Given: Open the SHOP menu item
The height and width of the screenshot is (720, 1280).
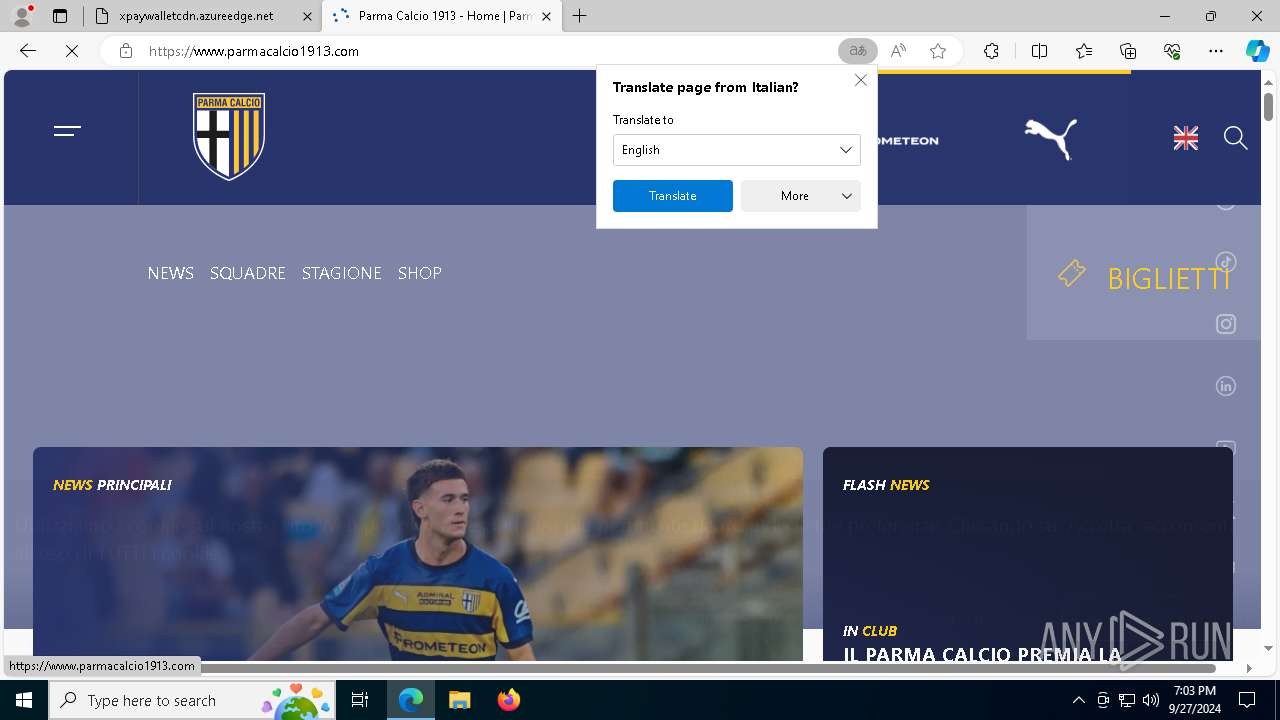Looking at the screenshot, I should [x=420, y=273].
